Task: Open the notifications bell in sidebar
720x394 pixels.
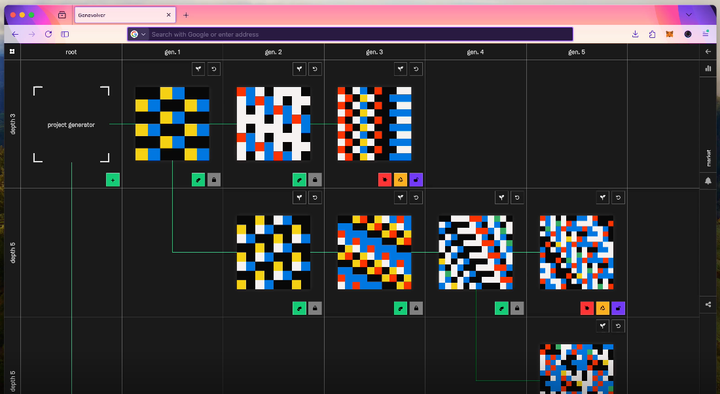Action: point(708,181)
